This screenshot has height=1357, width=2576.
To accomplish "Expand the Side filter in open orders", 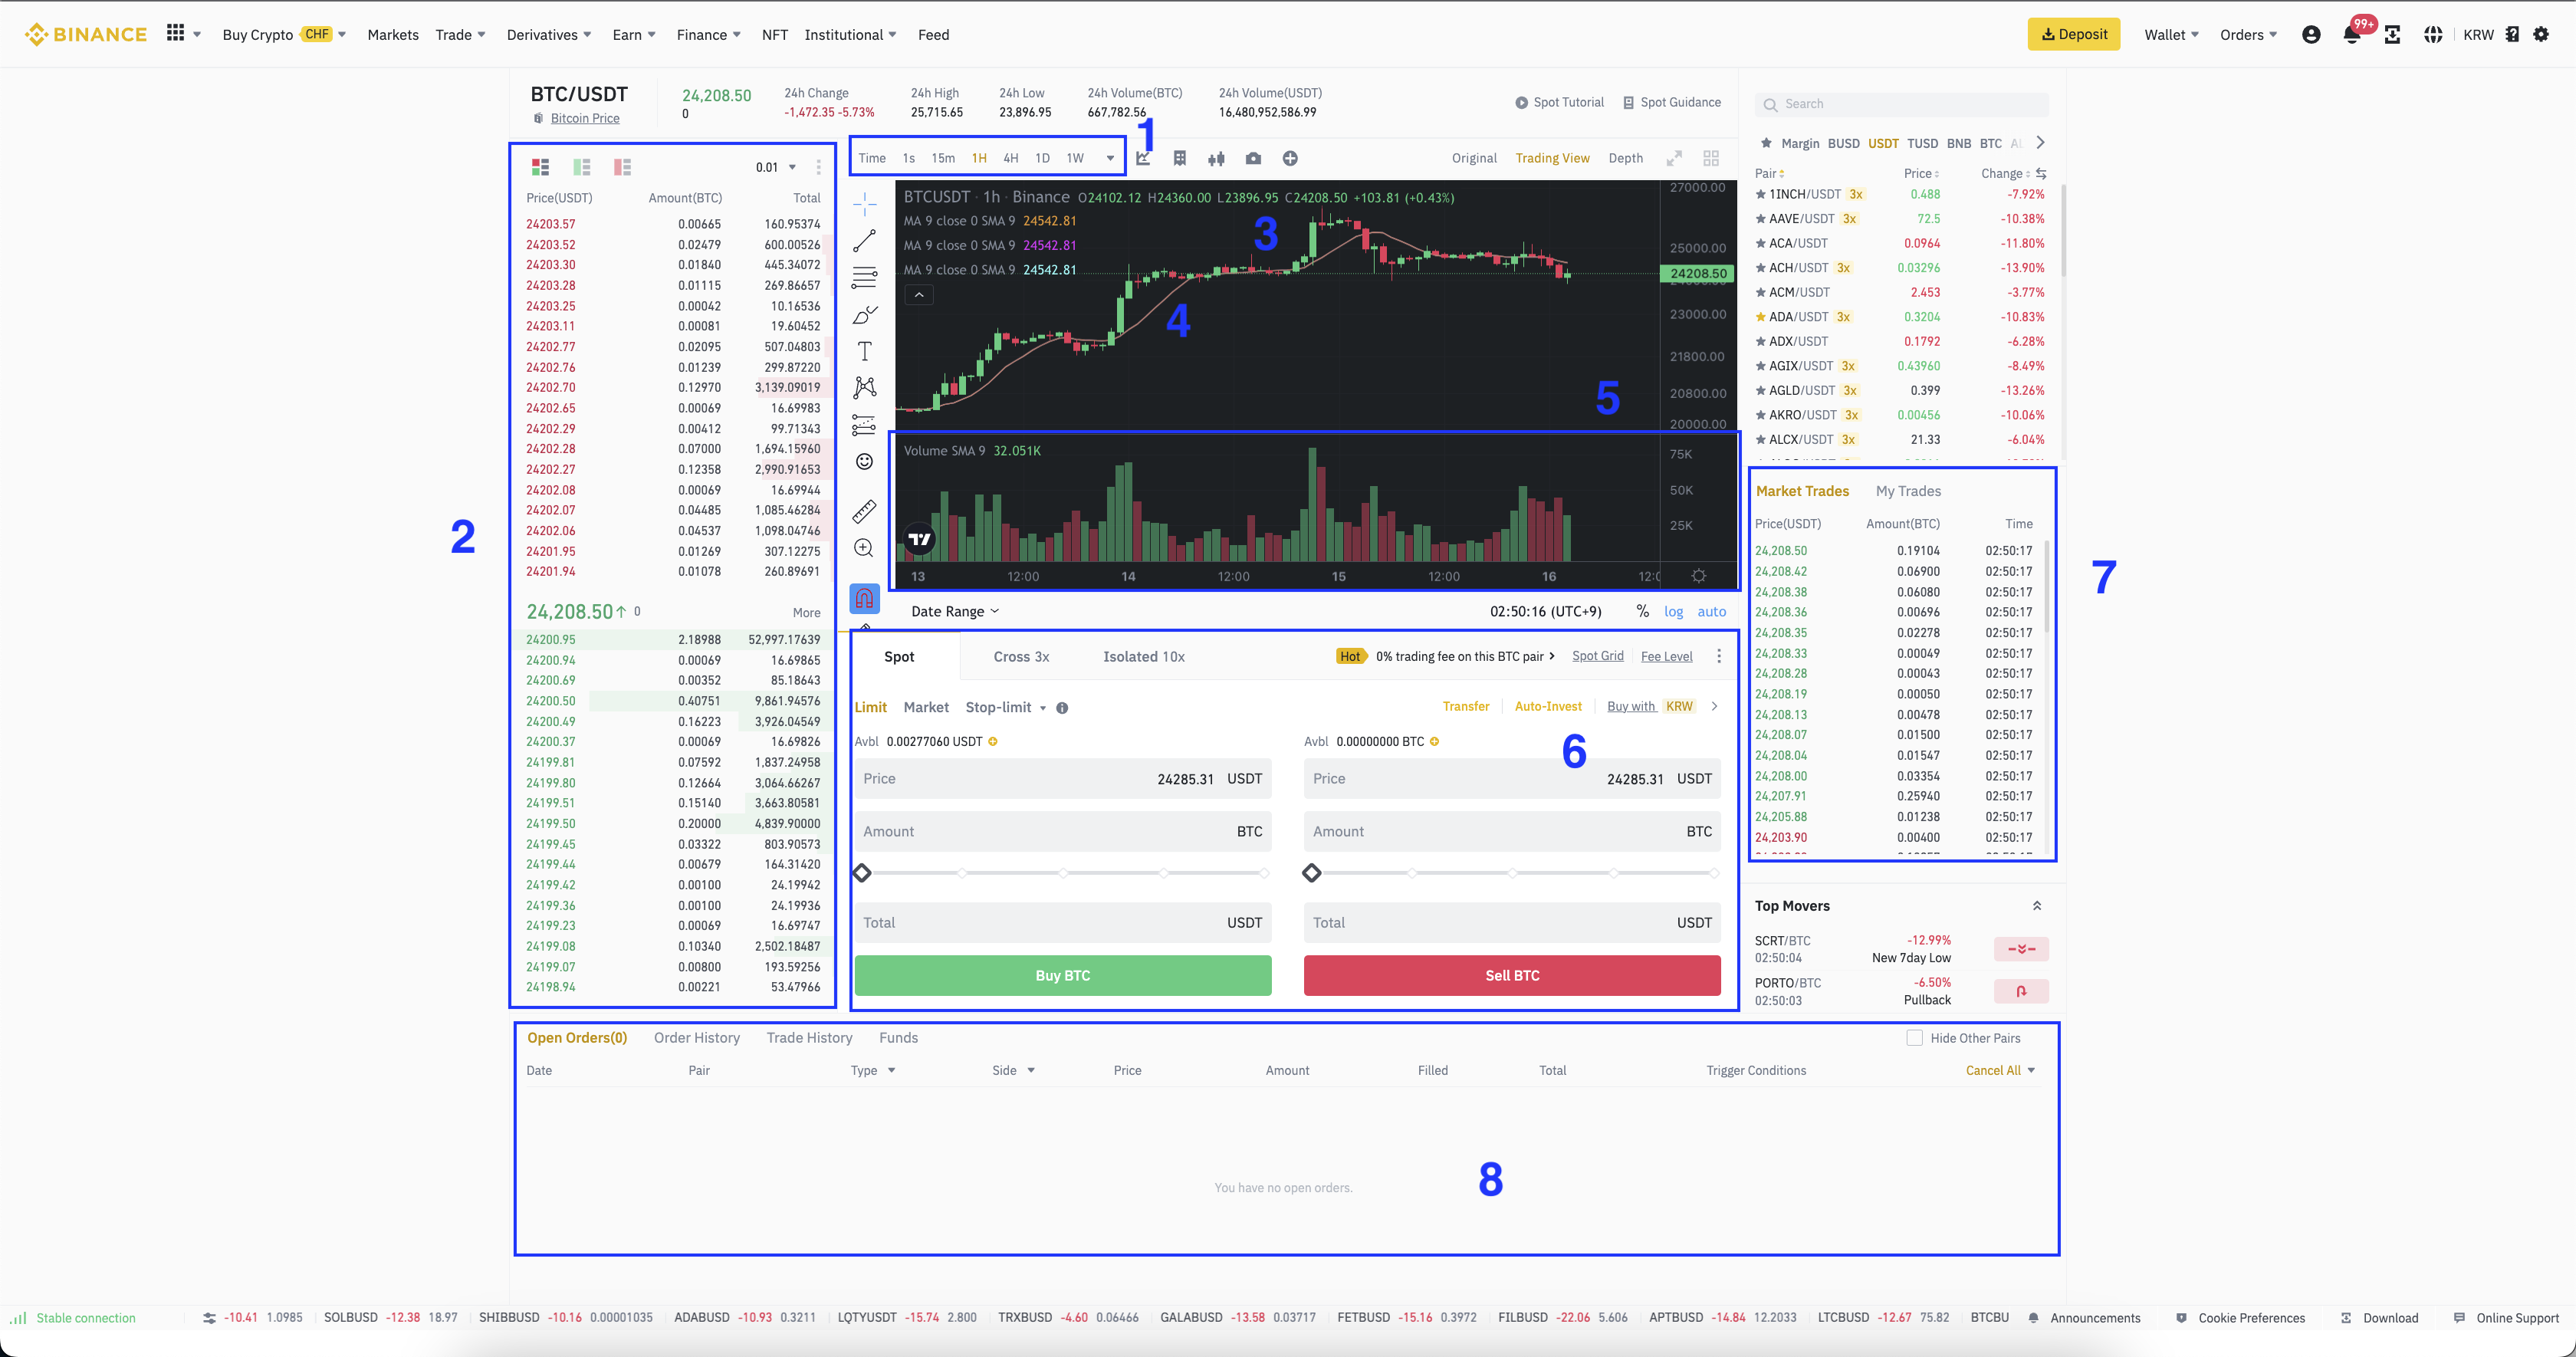I will point(1013,1070).
